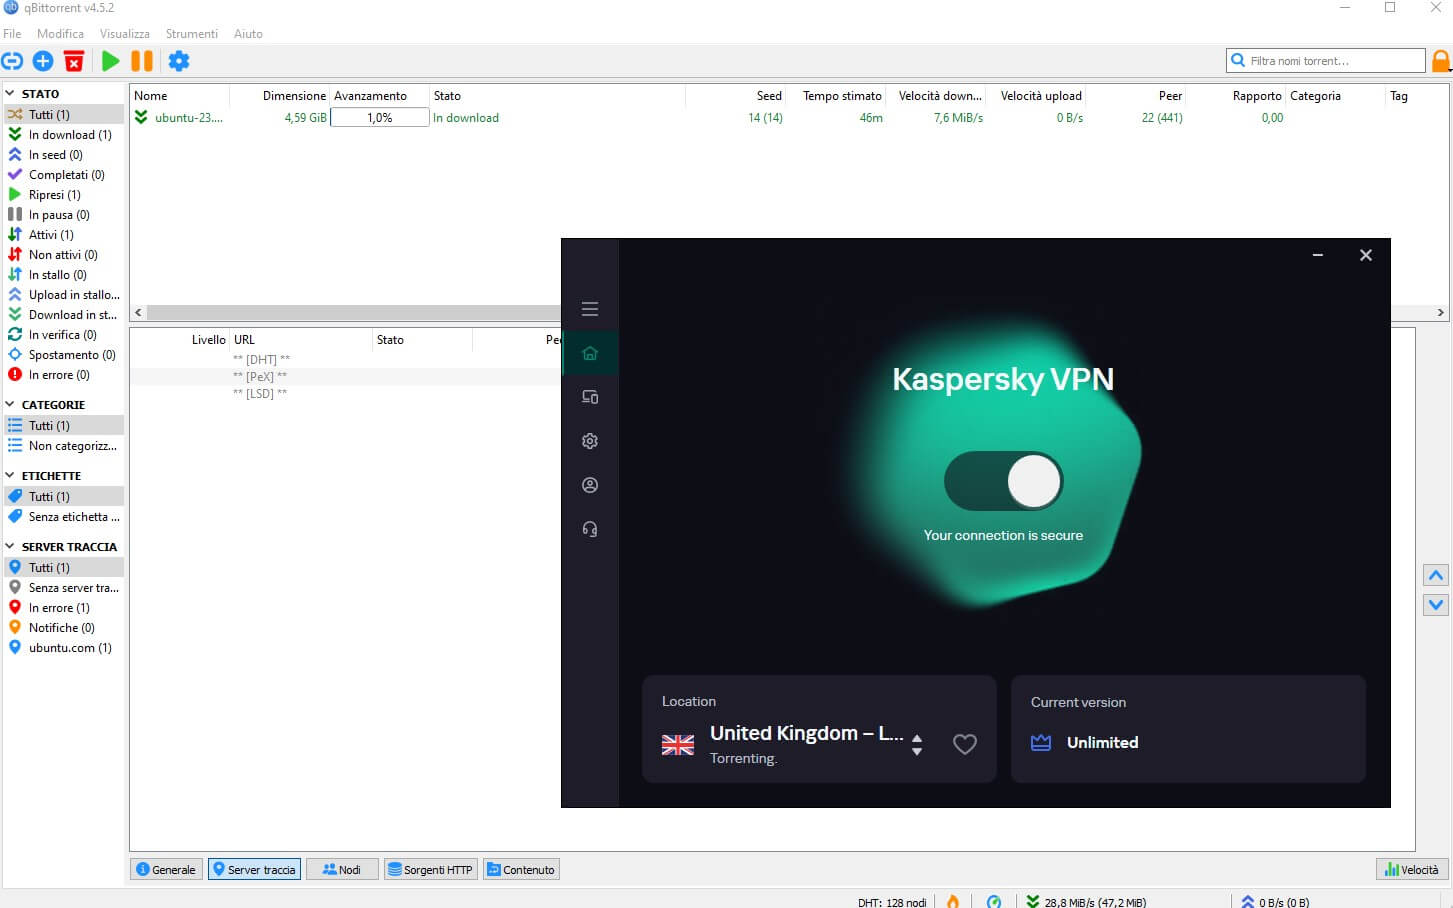Click the add torrent link icon in qBittorrent toolbar

12,61
